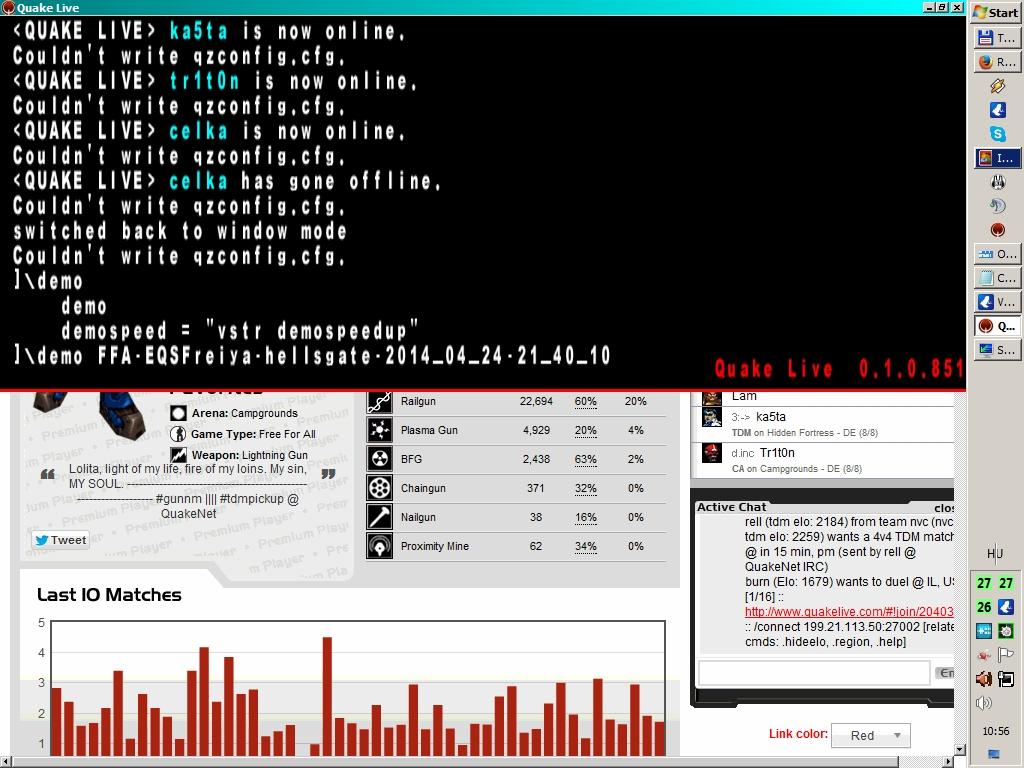Launch Skype from the quick launch
Screen dimensions: 1024x768
coord(997,134)
